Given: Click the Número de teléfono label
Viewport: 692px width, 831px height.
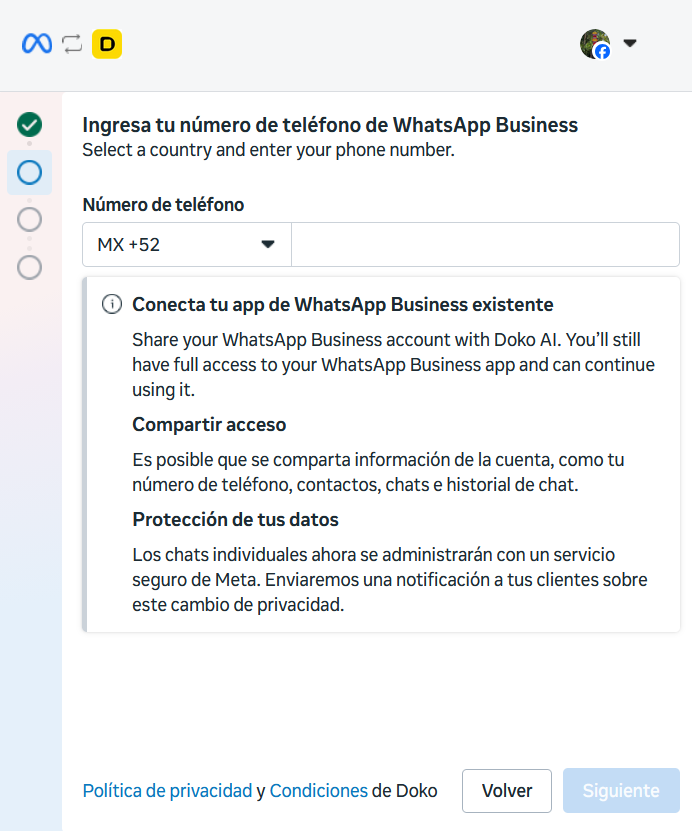Looking at the screenshot, I should tap(163, 205).
